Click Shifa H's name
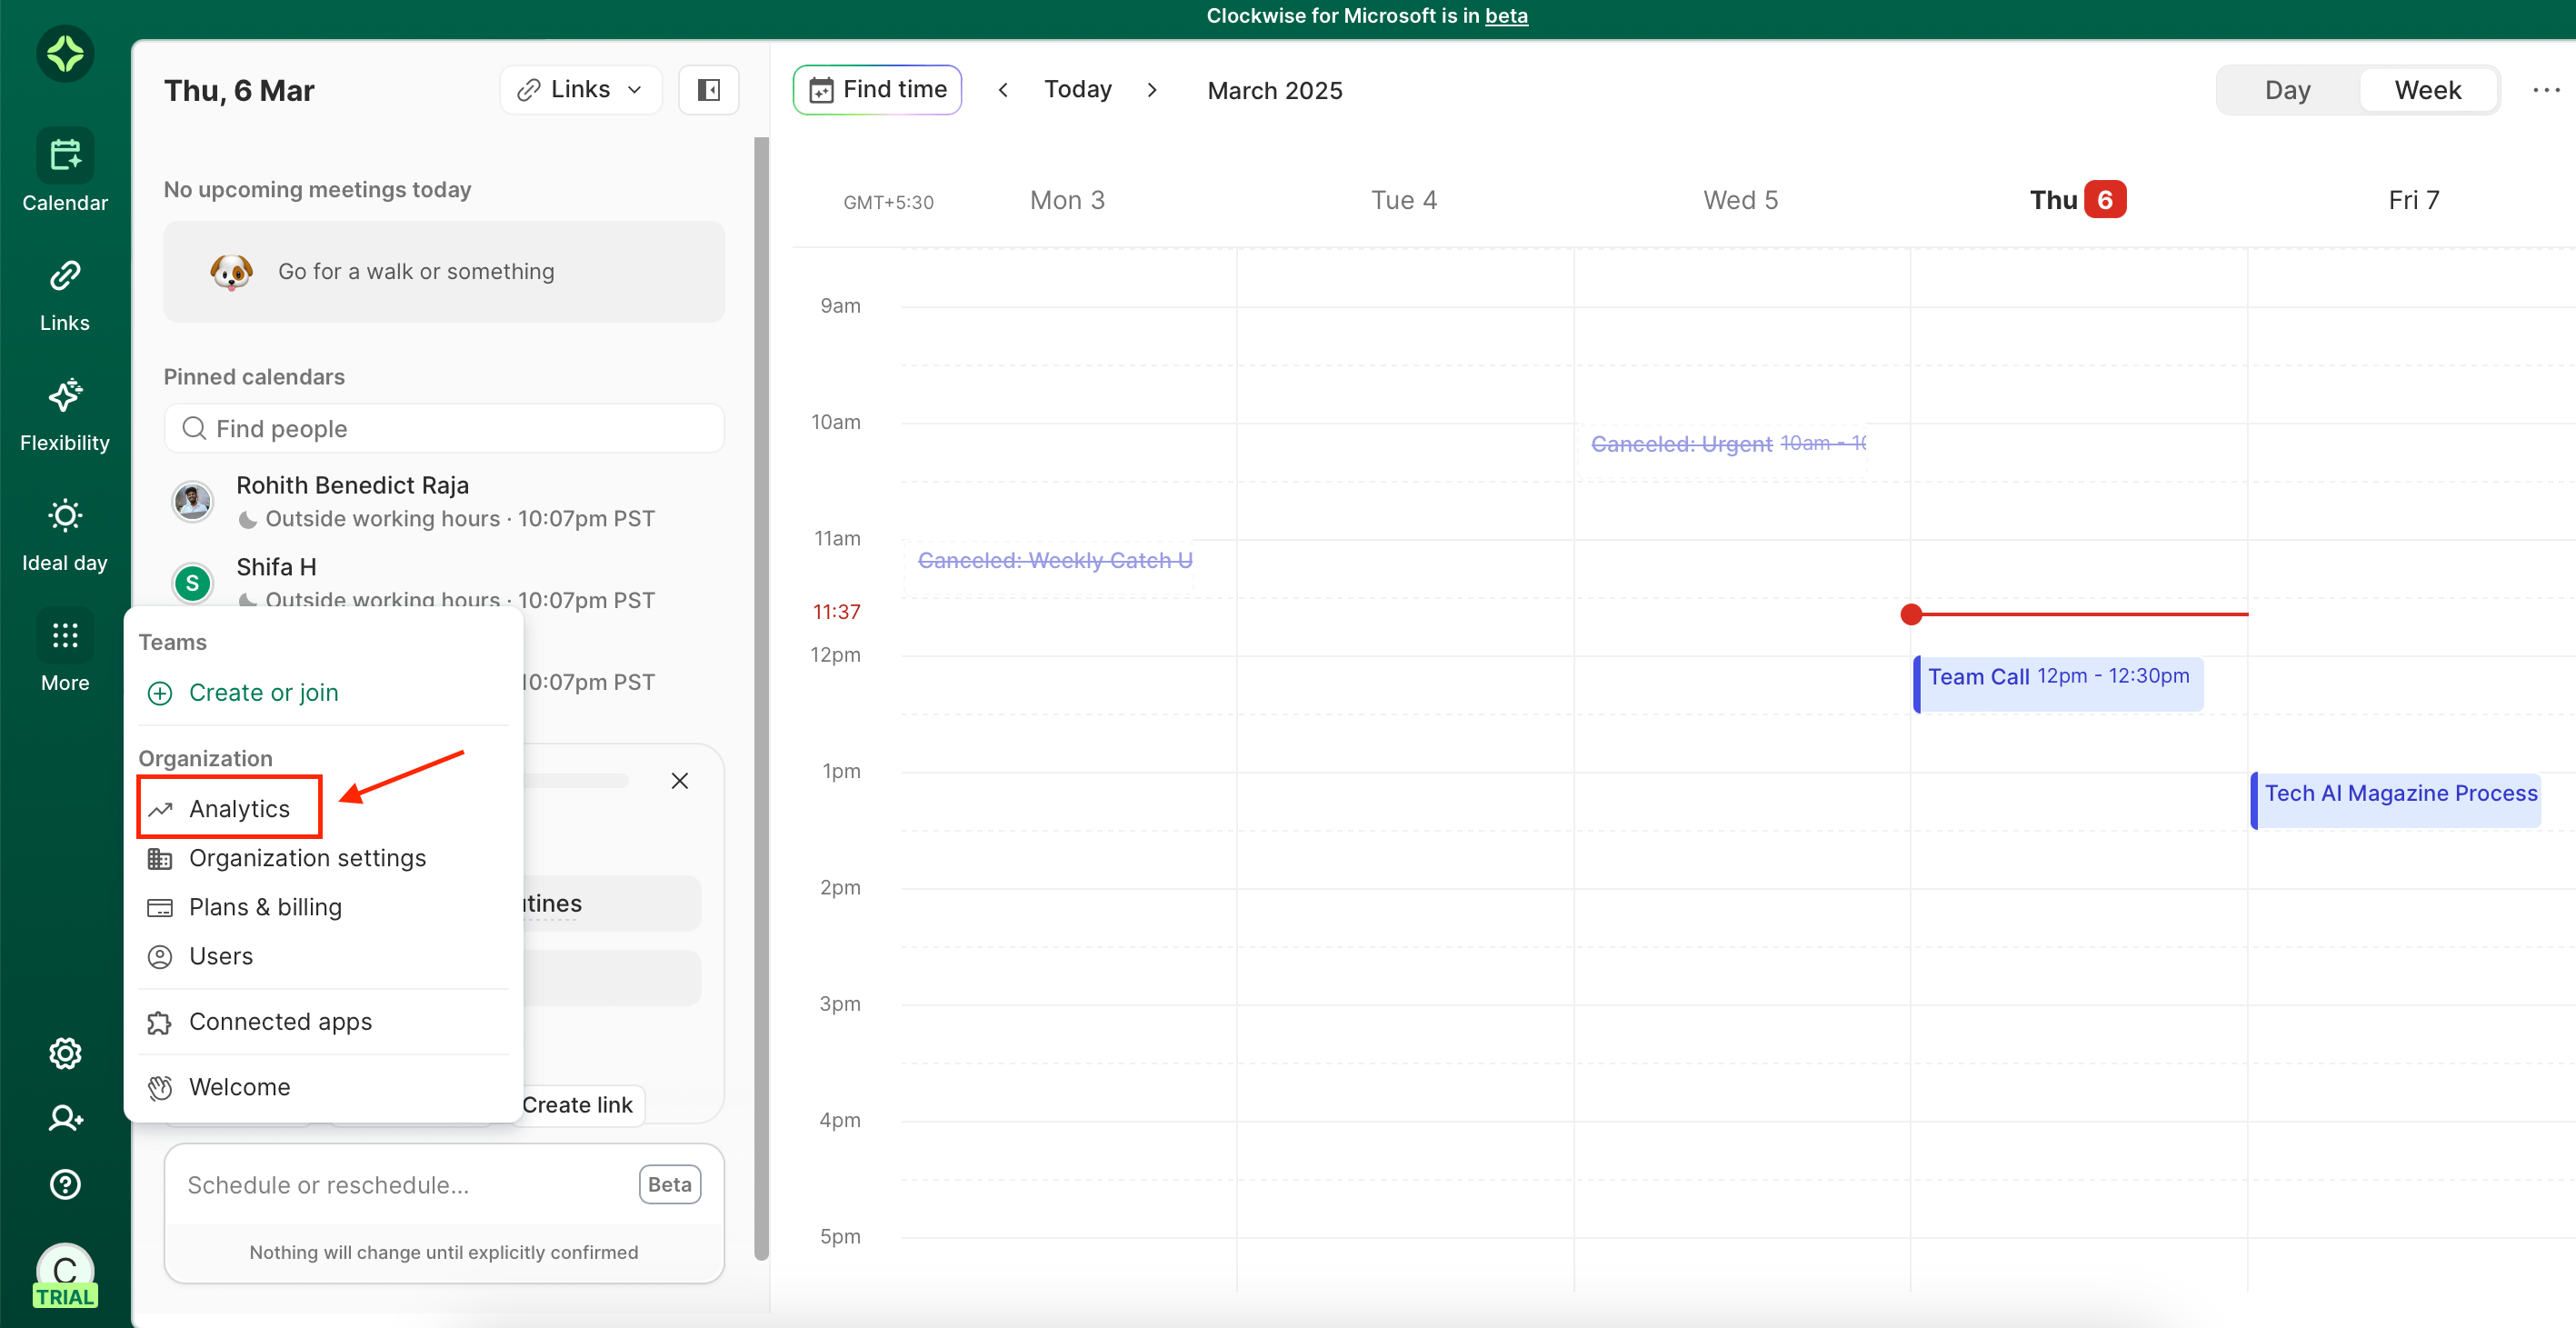The image size is (2576, 1328). (276, 567)
